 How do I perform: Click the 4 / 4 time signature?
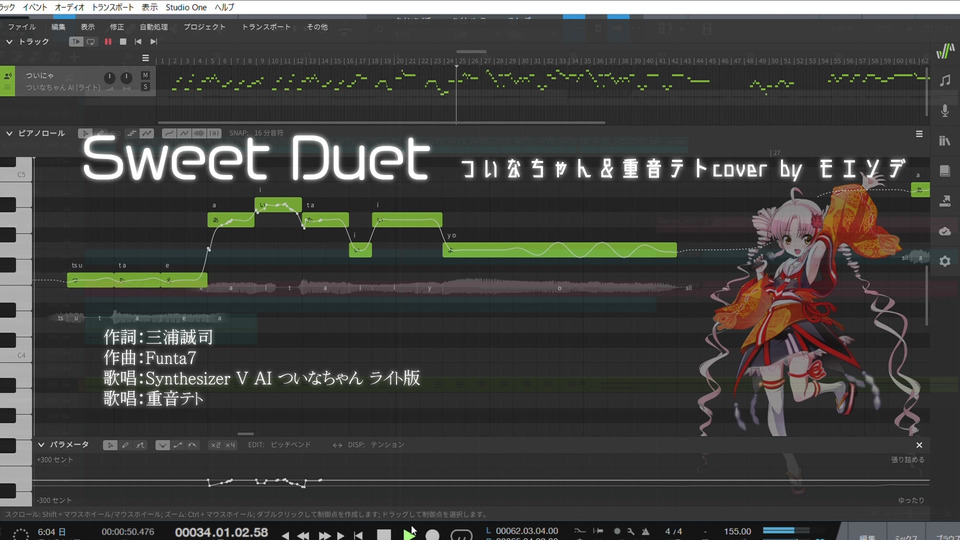(673, 531)
